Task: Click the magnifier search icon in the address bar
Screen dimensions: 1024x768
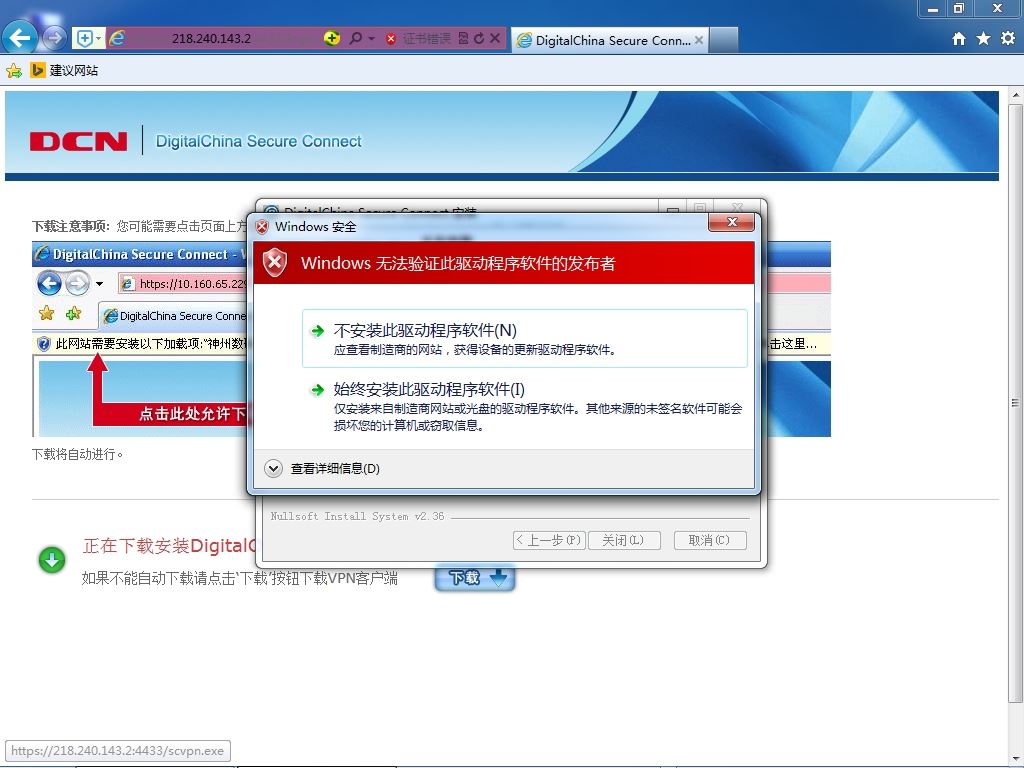Action: [x=355, y=39]
